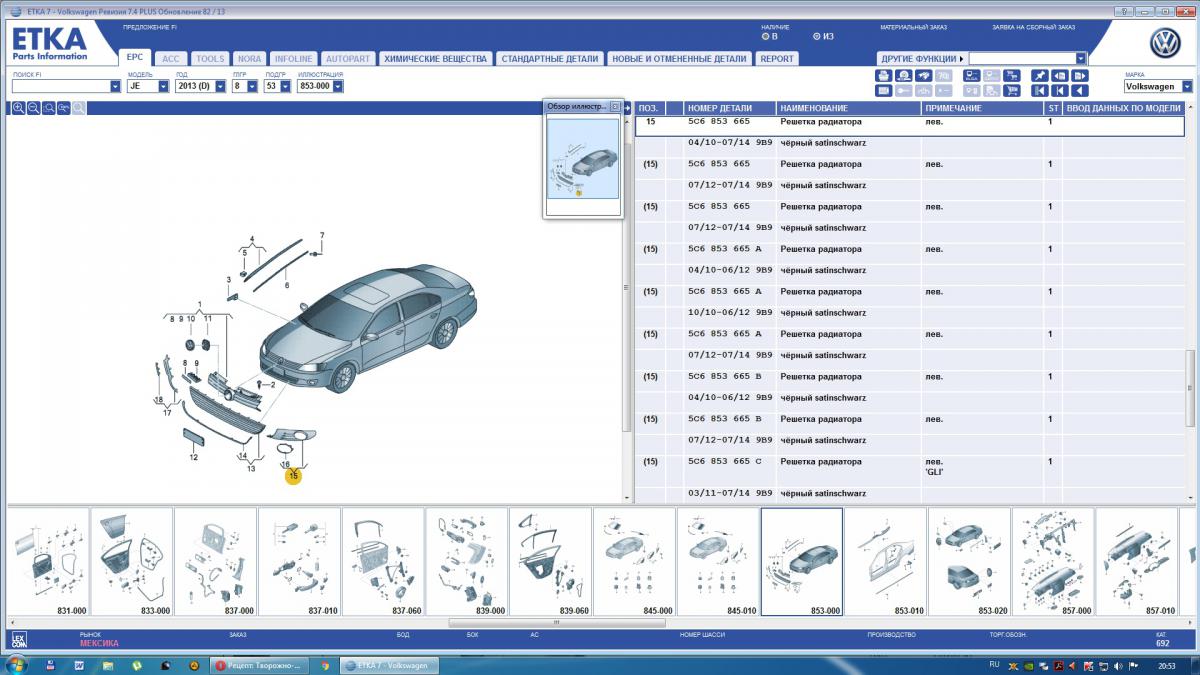This screenshot has width=1200, height=675.
Task: Click the Примечание column header
Action: point(982,108)
